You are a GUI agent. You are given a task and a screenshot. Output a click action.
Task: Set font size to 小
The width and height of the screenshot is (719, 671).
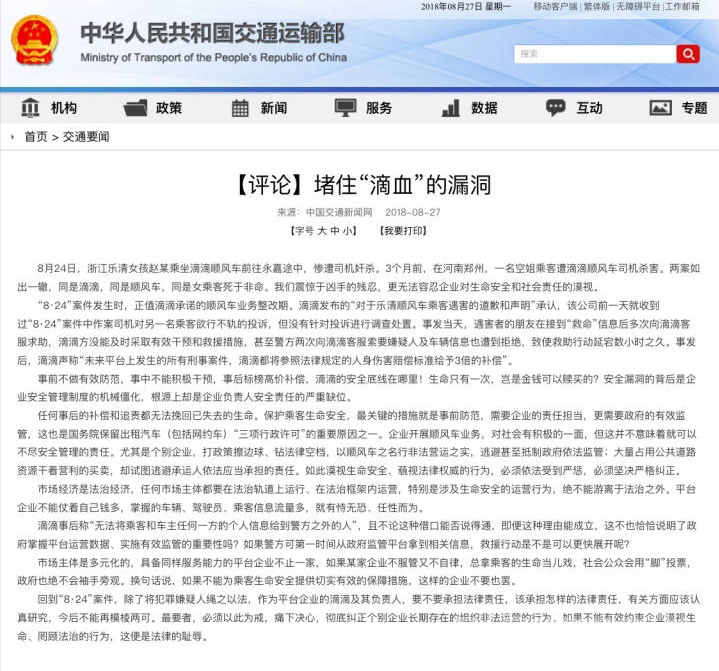click(x=347, y=231)
